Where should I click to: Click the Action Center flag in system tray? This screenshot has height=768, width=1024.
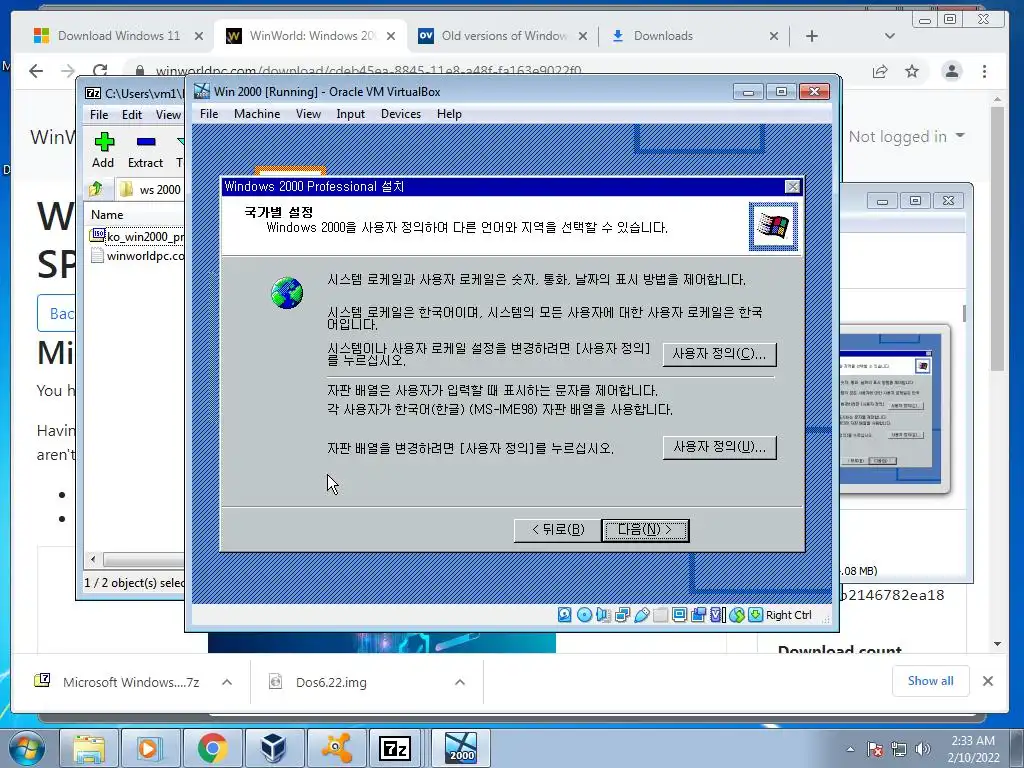click(874, 749)
